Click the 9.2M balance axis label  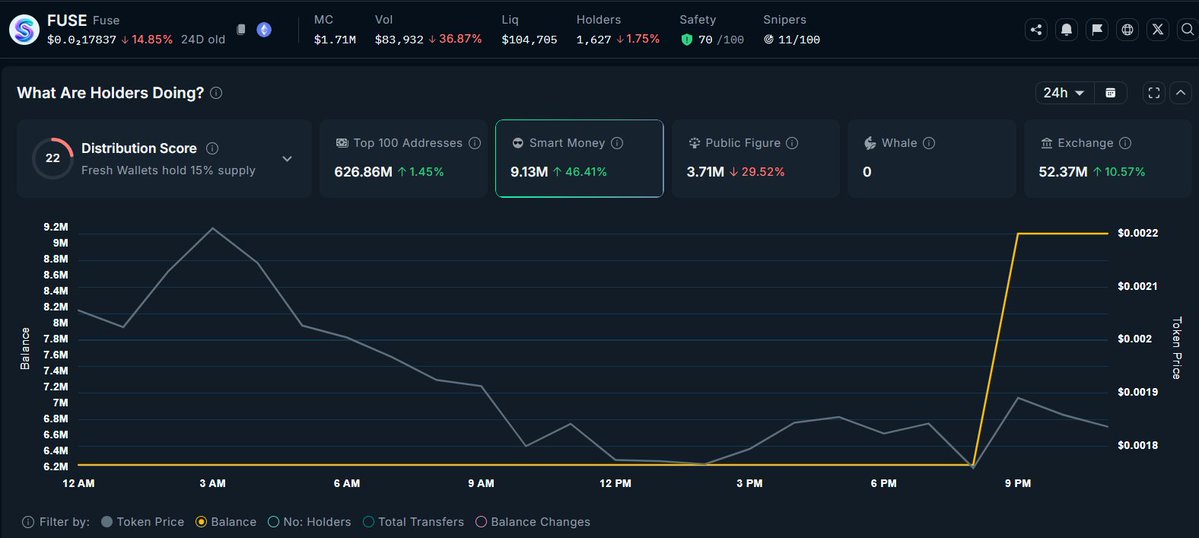click(x=56, y=227)
